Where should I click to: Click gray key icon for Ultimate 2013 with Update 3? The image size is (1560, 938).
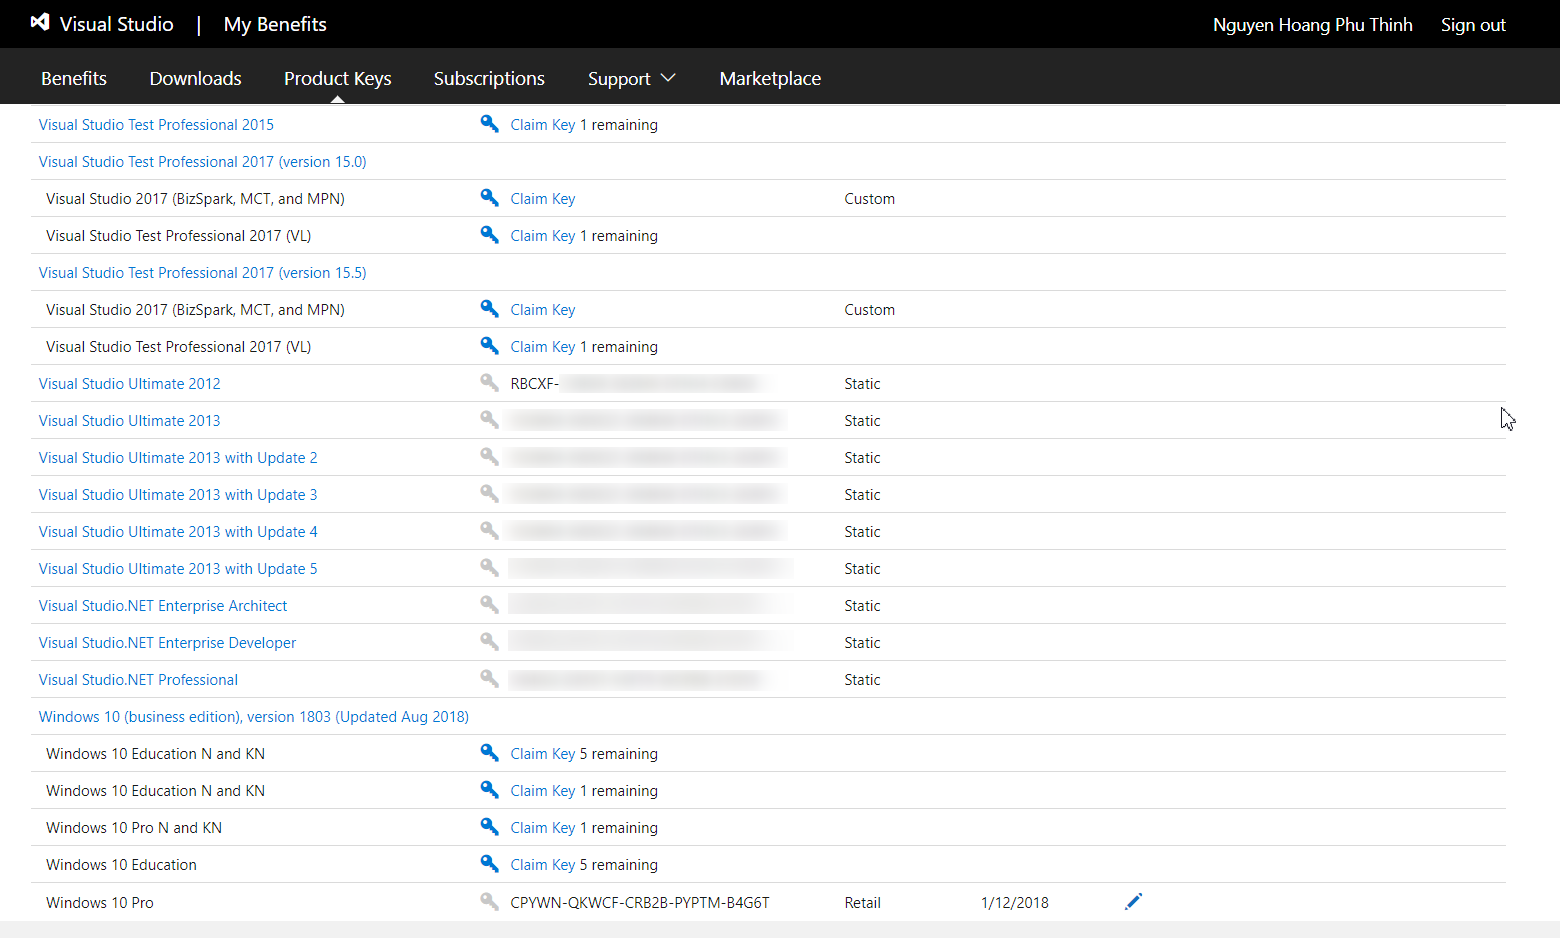[x=489, y=494]
